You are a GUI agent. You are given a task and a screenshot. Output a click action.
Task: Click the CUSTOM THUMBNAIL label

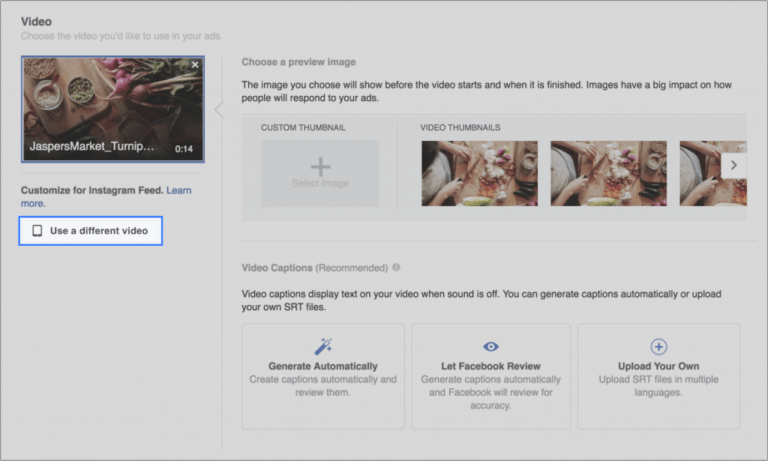pos(303,128)
